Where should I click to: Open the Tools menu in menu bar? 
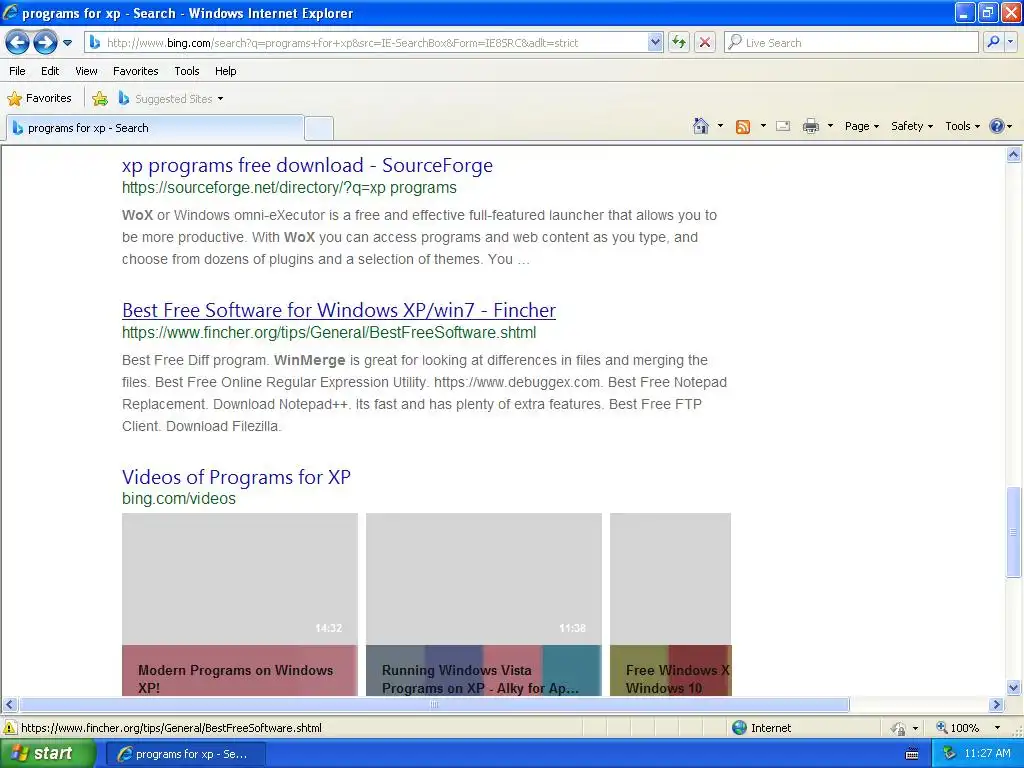coord(187,71)
